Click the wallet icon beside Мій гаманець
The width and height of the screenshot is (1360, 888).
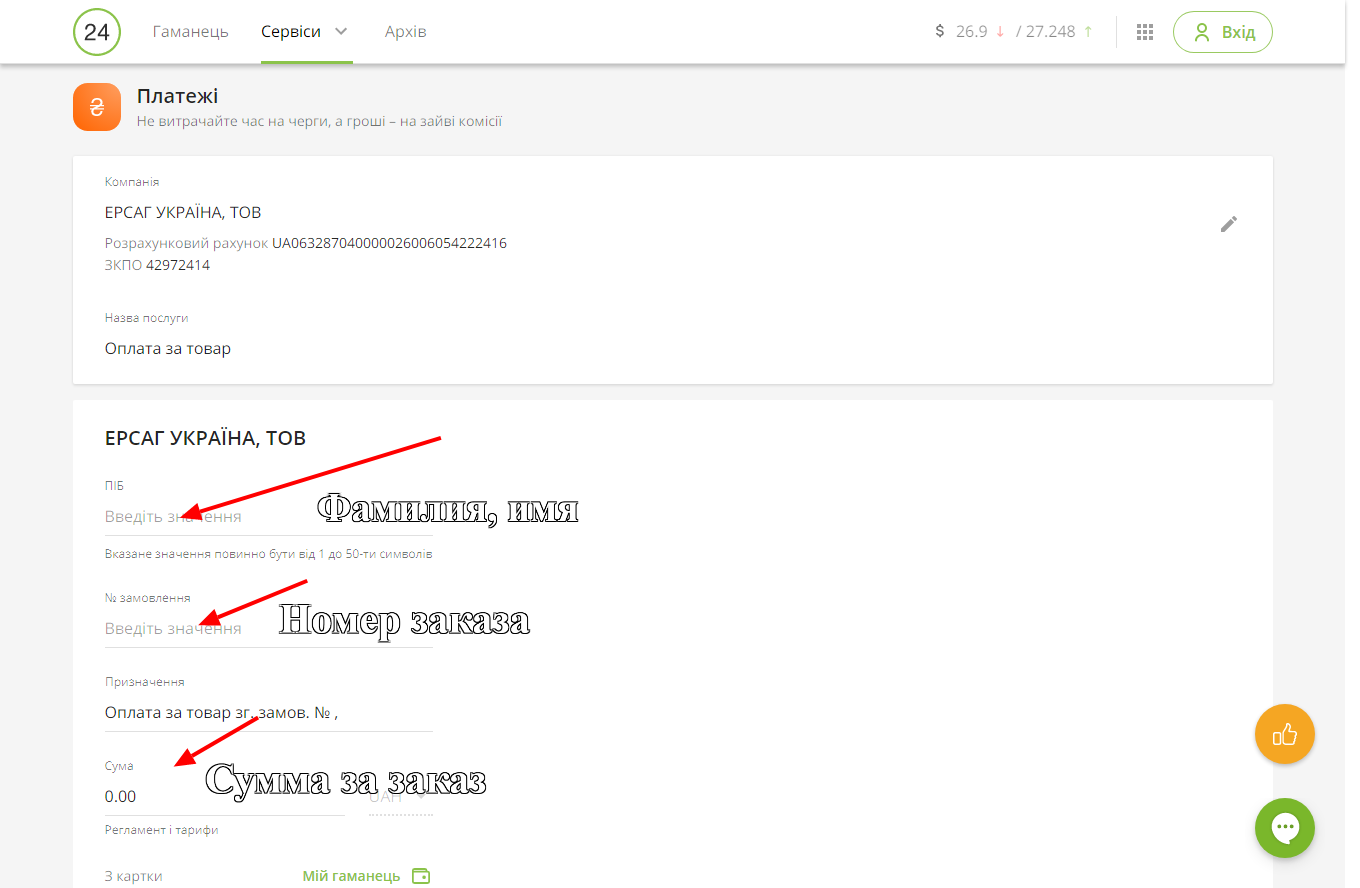click(421, 876)
